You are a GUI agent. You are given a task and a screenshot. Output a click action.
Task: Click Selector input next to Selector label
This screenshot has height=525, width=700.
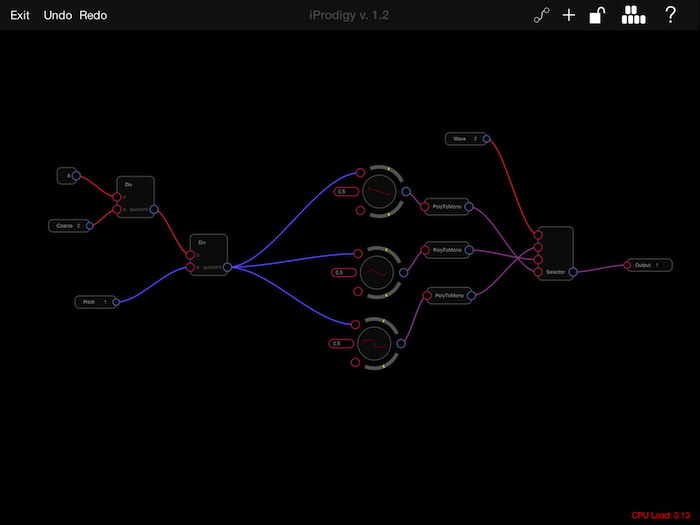[538, 272]
